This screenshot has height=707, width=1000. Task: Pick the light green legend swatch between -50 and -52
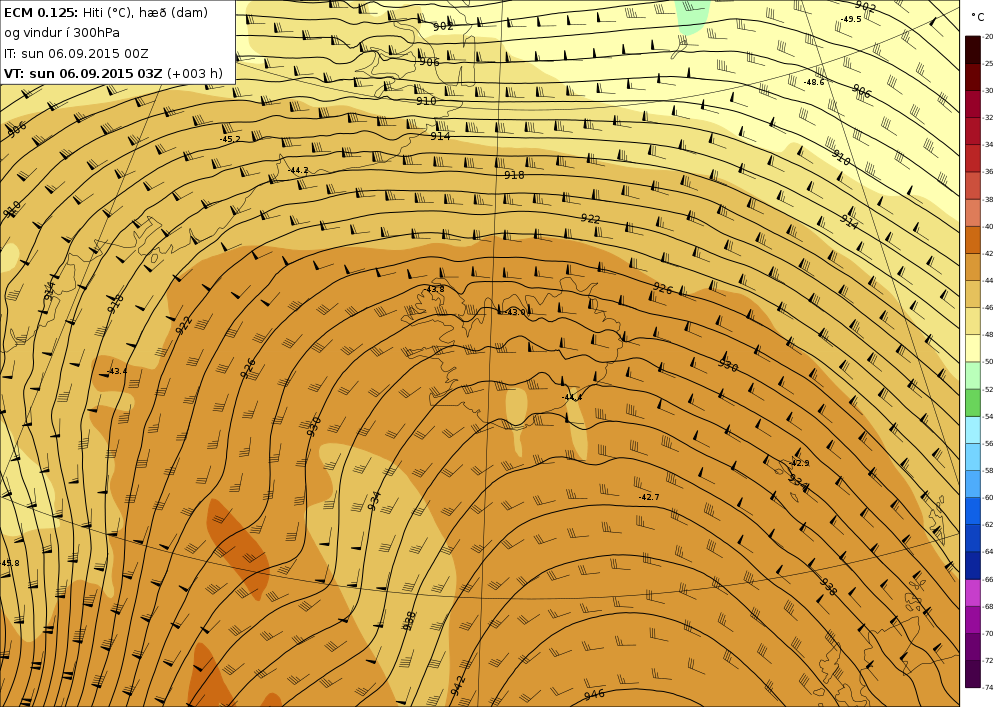click(x=973, y=375)
